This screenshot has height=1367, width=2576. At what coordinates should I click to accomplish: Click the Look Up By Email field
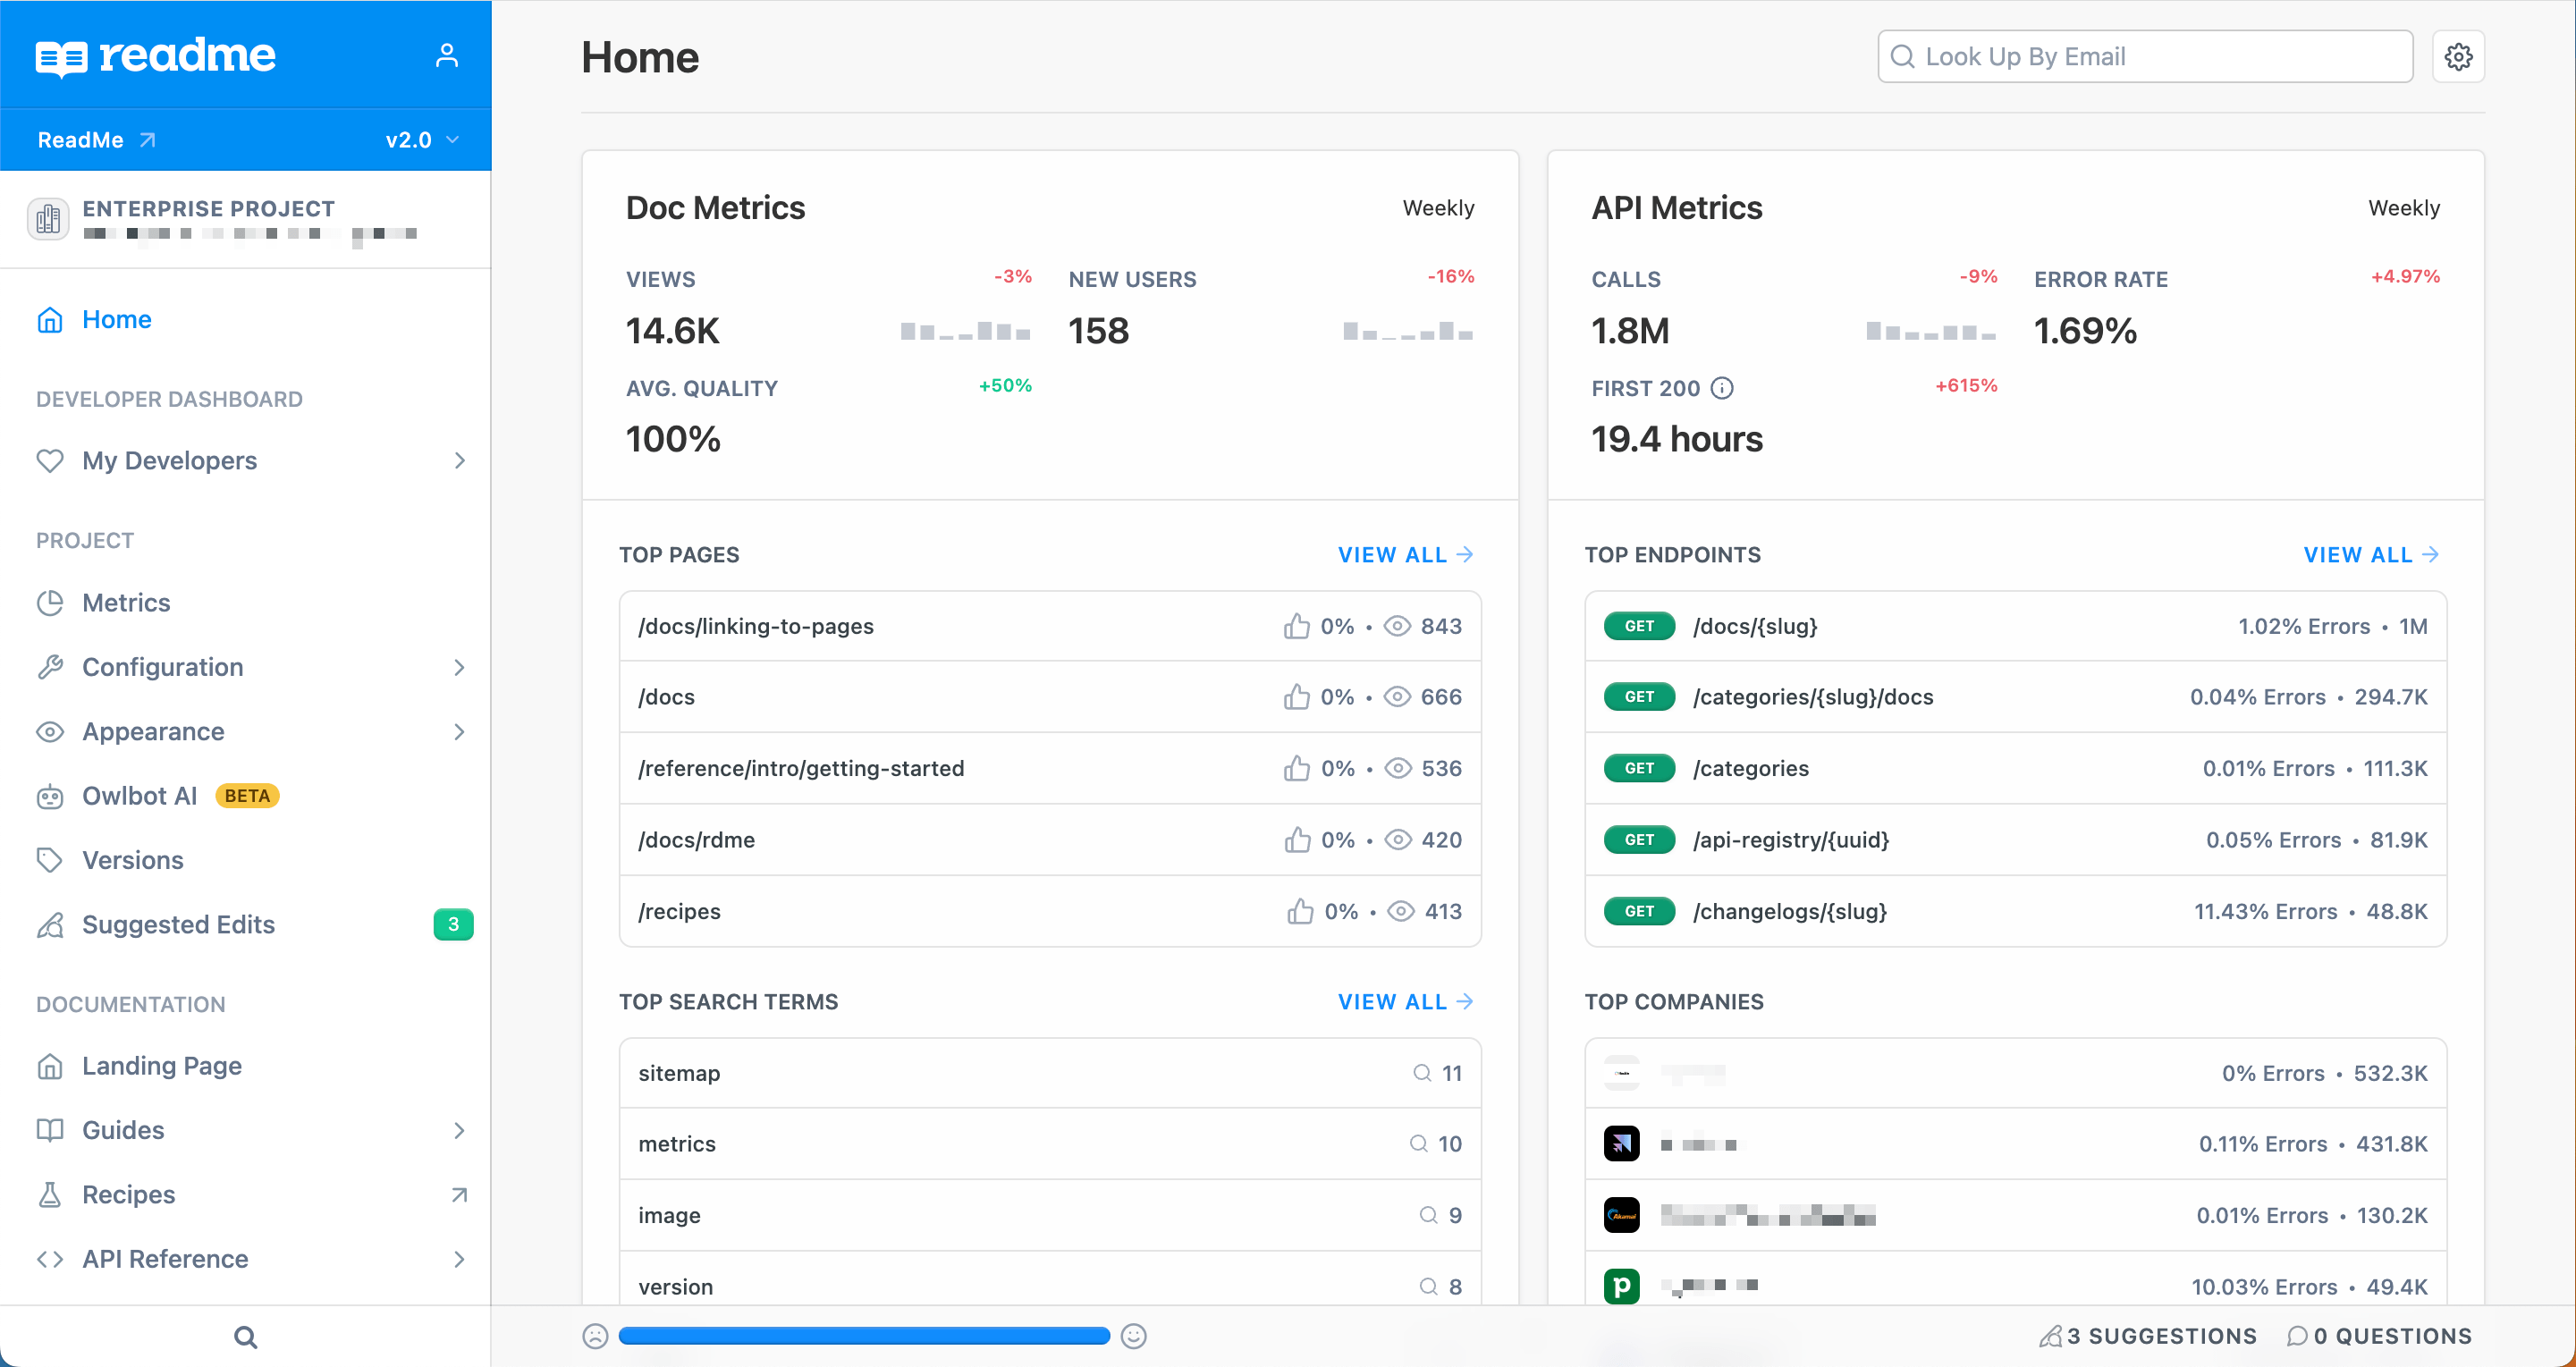(2143, 56)
